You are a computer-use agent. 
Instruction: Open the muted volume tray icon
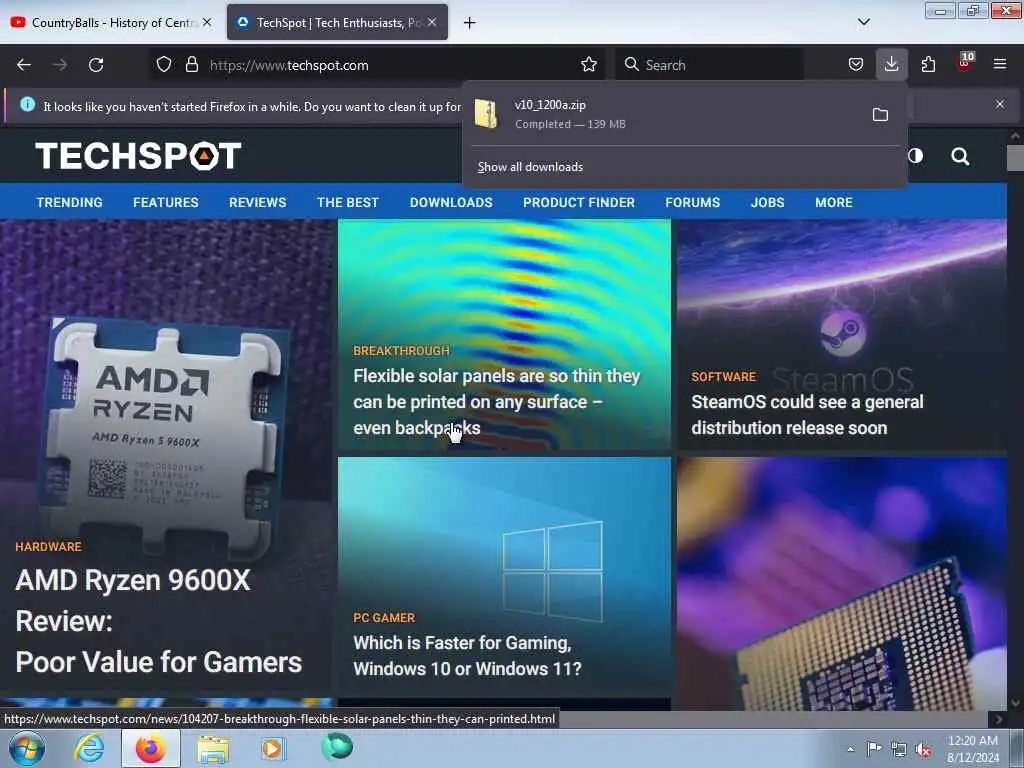point(923,750)
